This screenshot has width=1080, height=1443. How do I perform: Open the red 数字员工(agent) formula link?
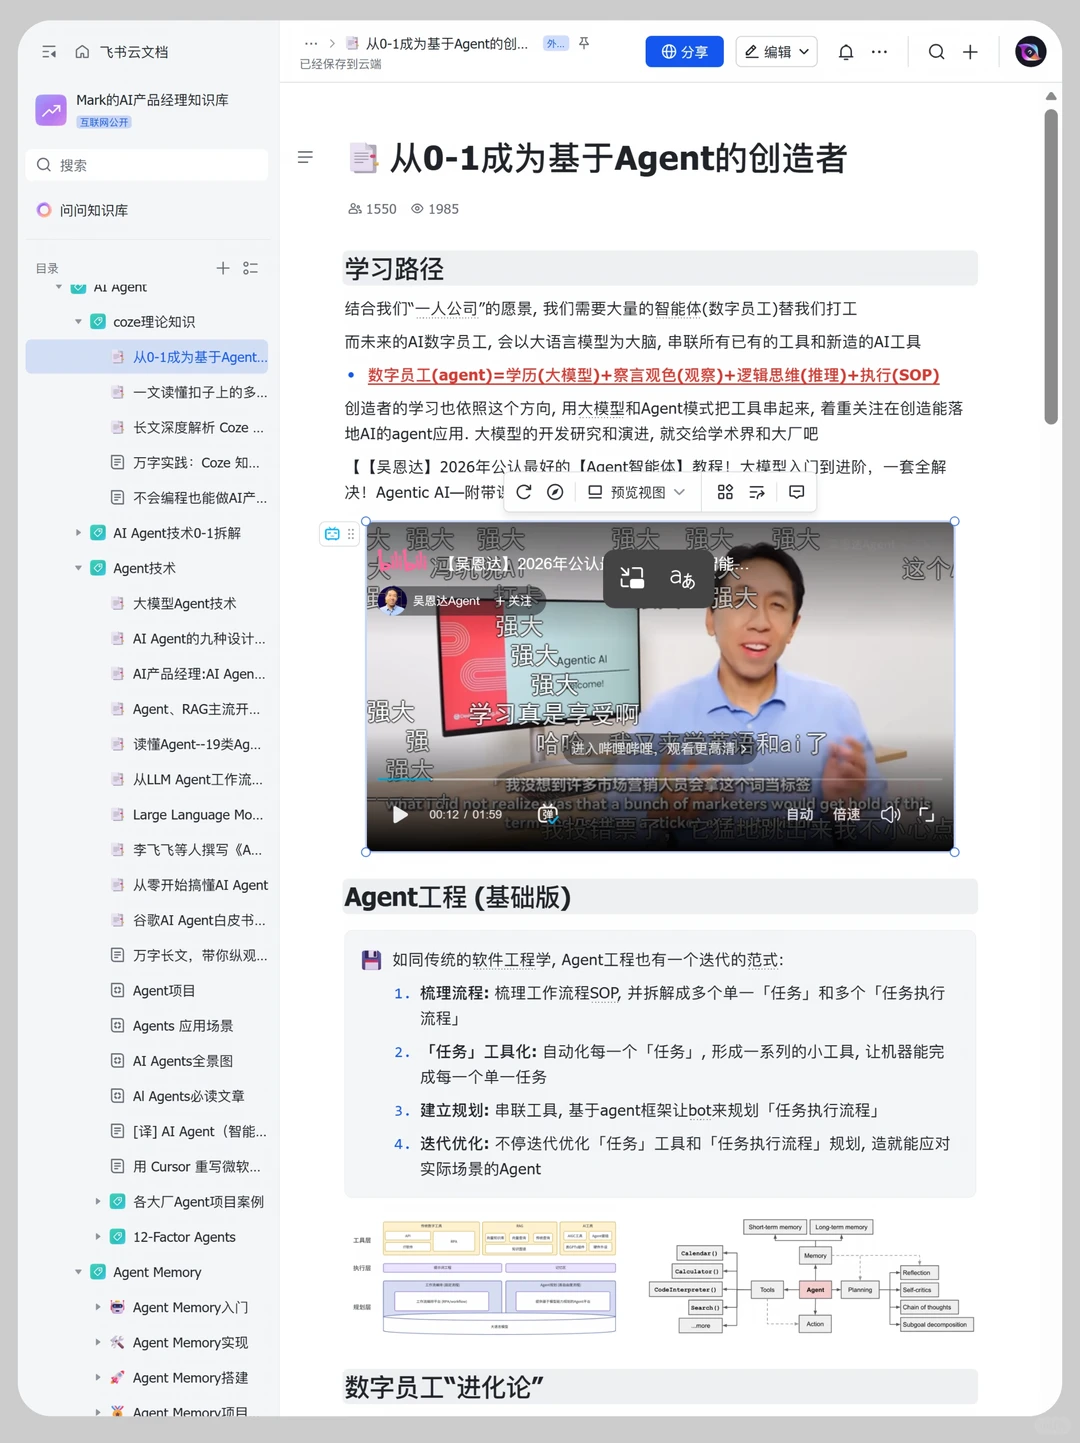pos(654,375)
